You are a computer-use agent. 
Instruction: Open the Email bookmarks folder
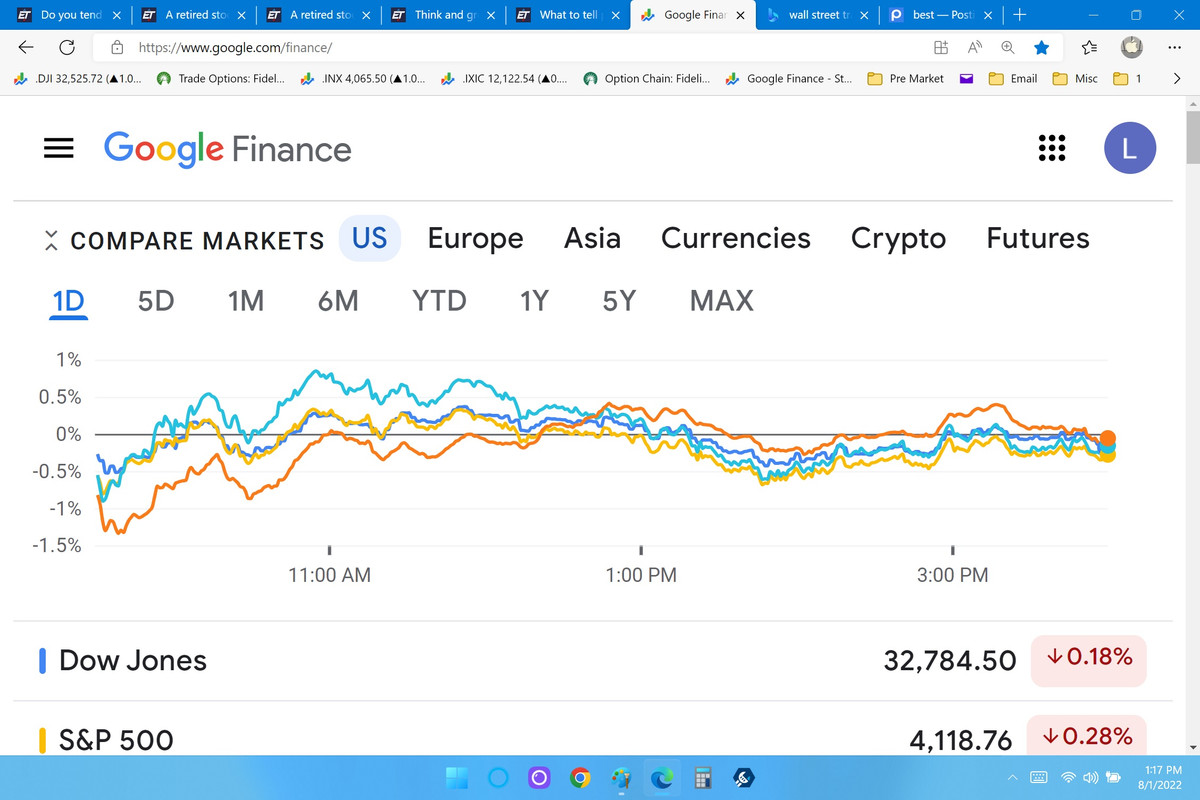tap(1013, 78)
